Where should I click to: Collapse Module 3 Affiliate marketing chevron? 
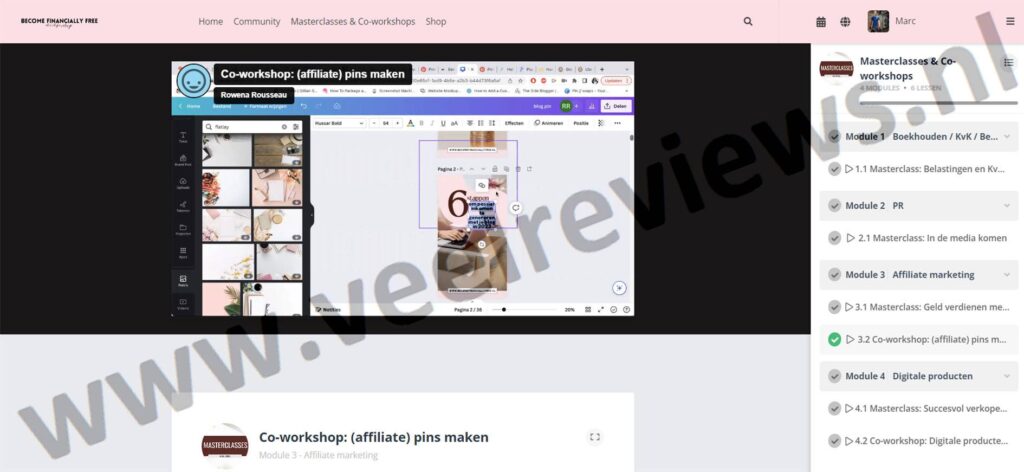click(1007, 275)
